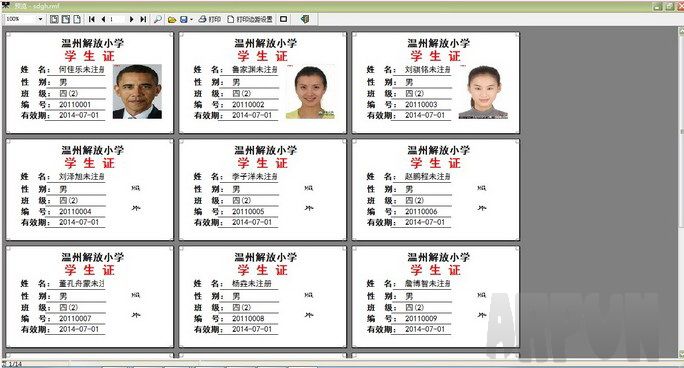Click the magnifier search icon
The height and width of the screenshot is (368, 684).
(157, 19)
